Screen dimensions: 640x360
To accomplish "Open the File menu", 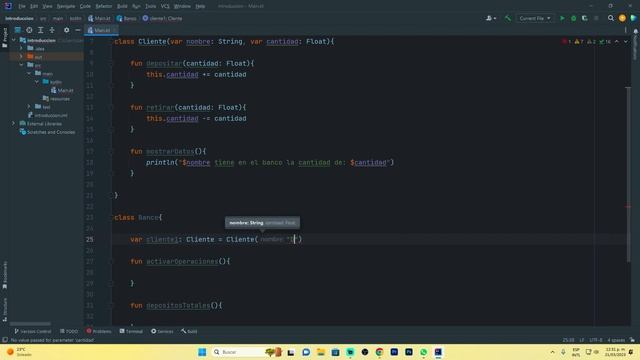I will [22, 6].
